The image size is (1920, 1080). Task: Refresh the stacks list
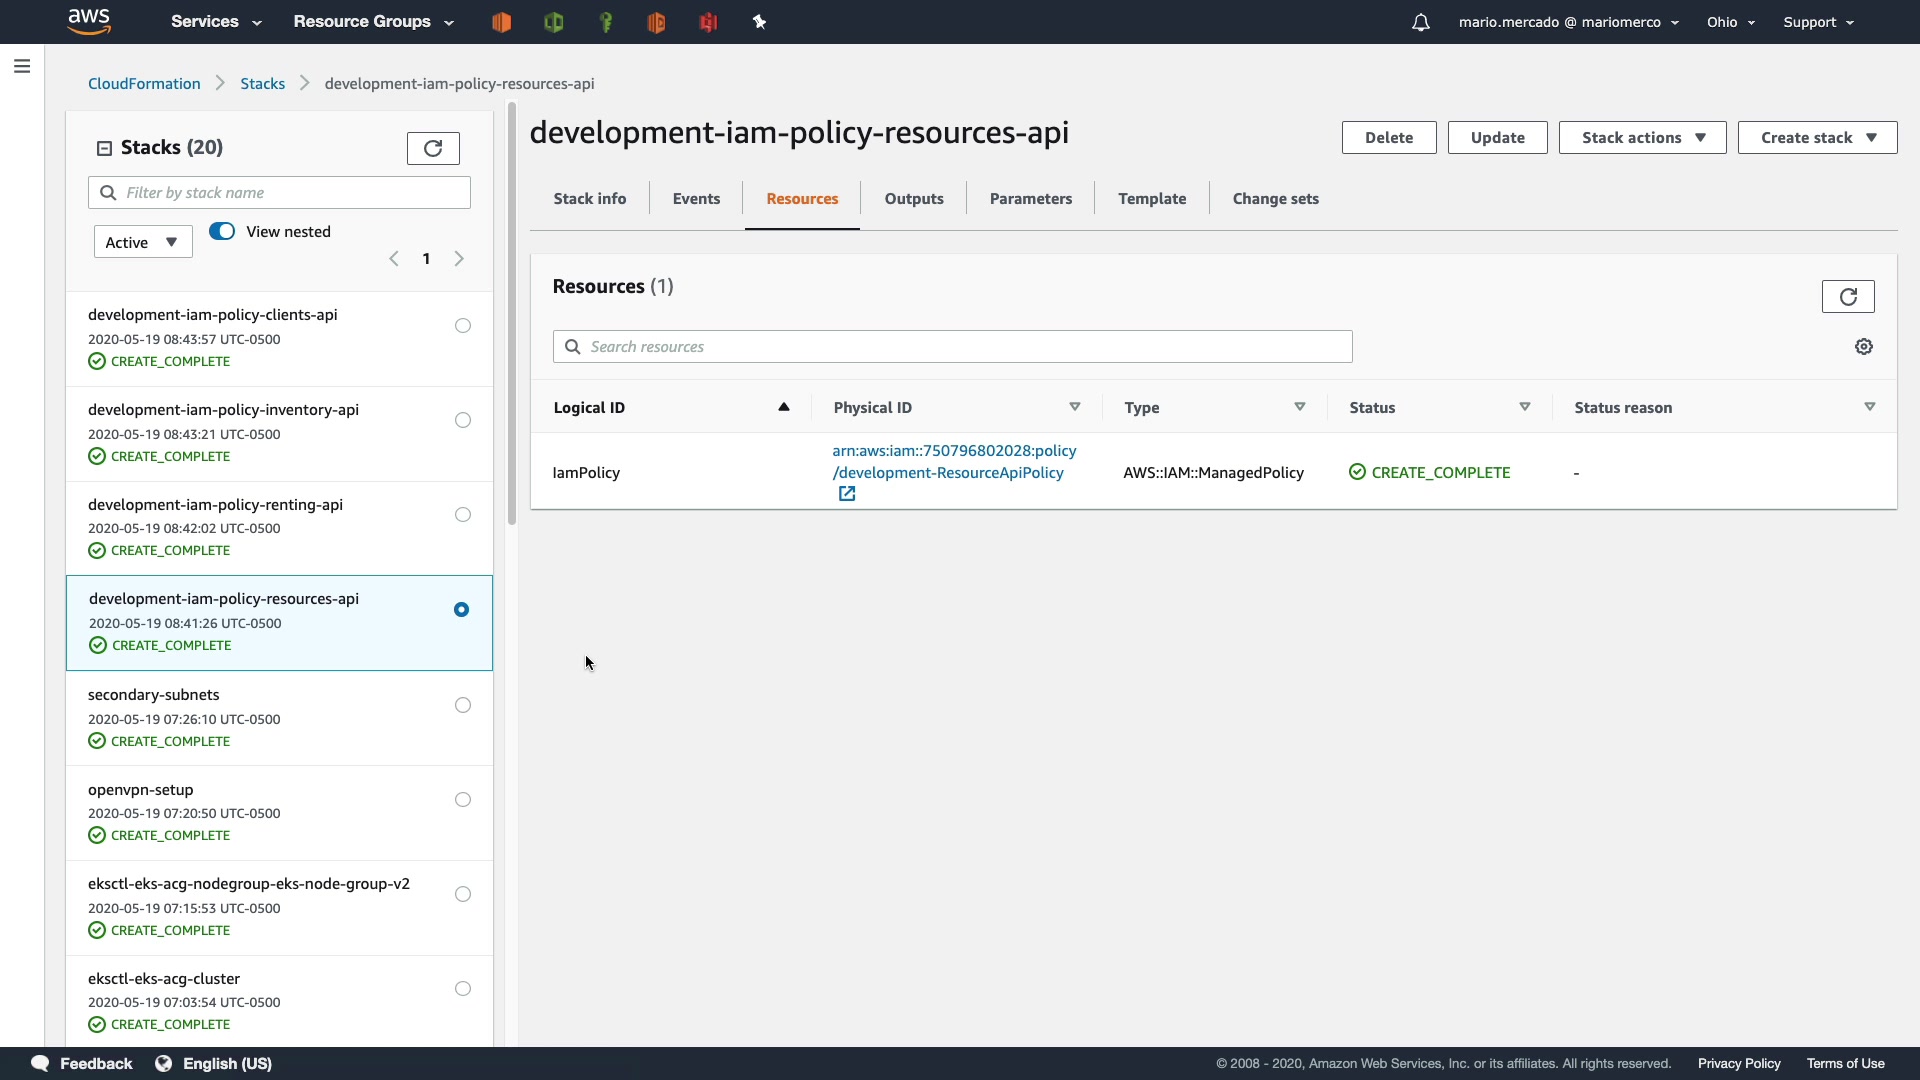[x=433, y=148]
